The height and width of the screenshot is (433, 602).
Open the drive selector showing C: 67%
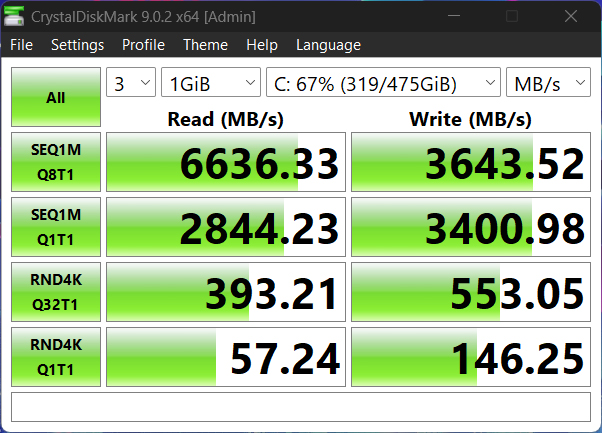(383, 82)
